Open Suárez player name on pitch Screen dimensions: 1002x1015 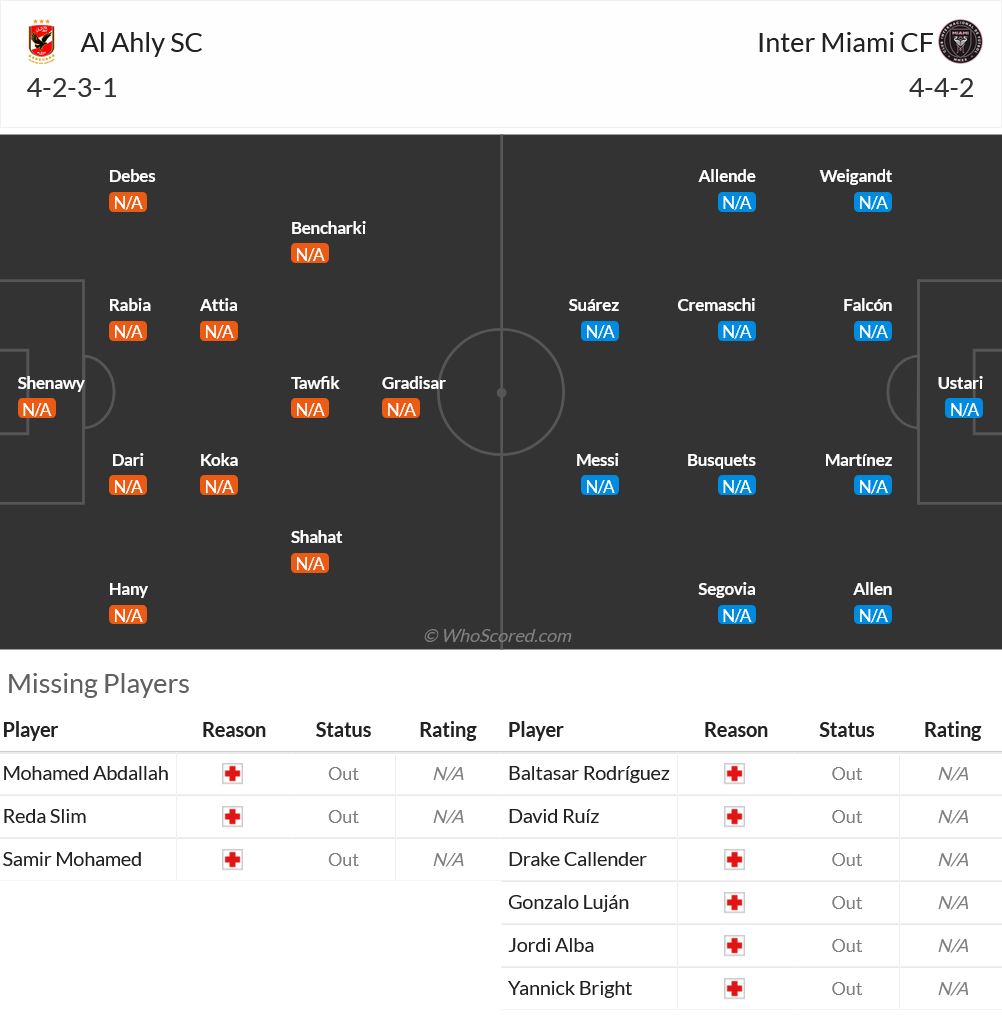pos(594,305)
